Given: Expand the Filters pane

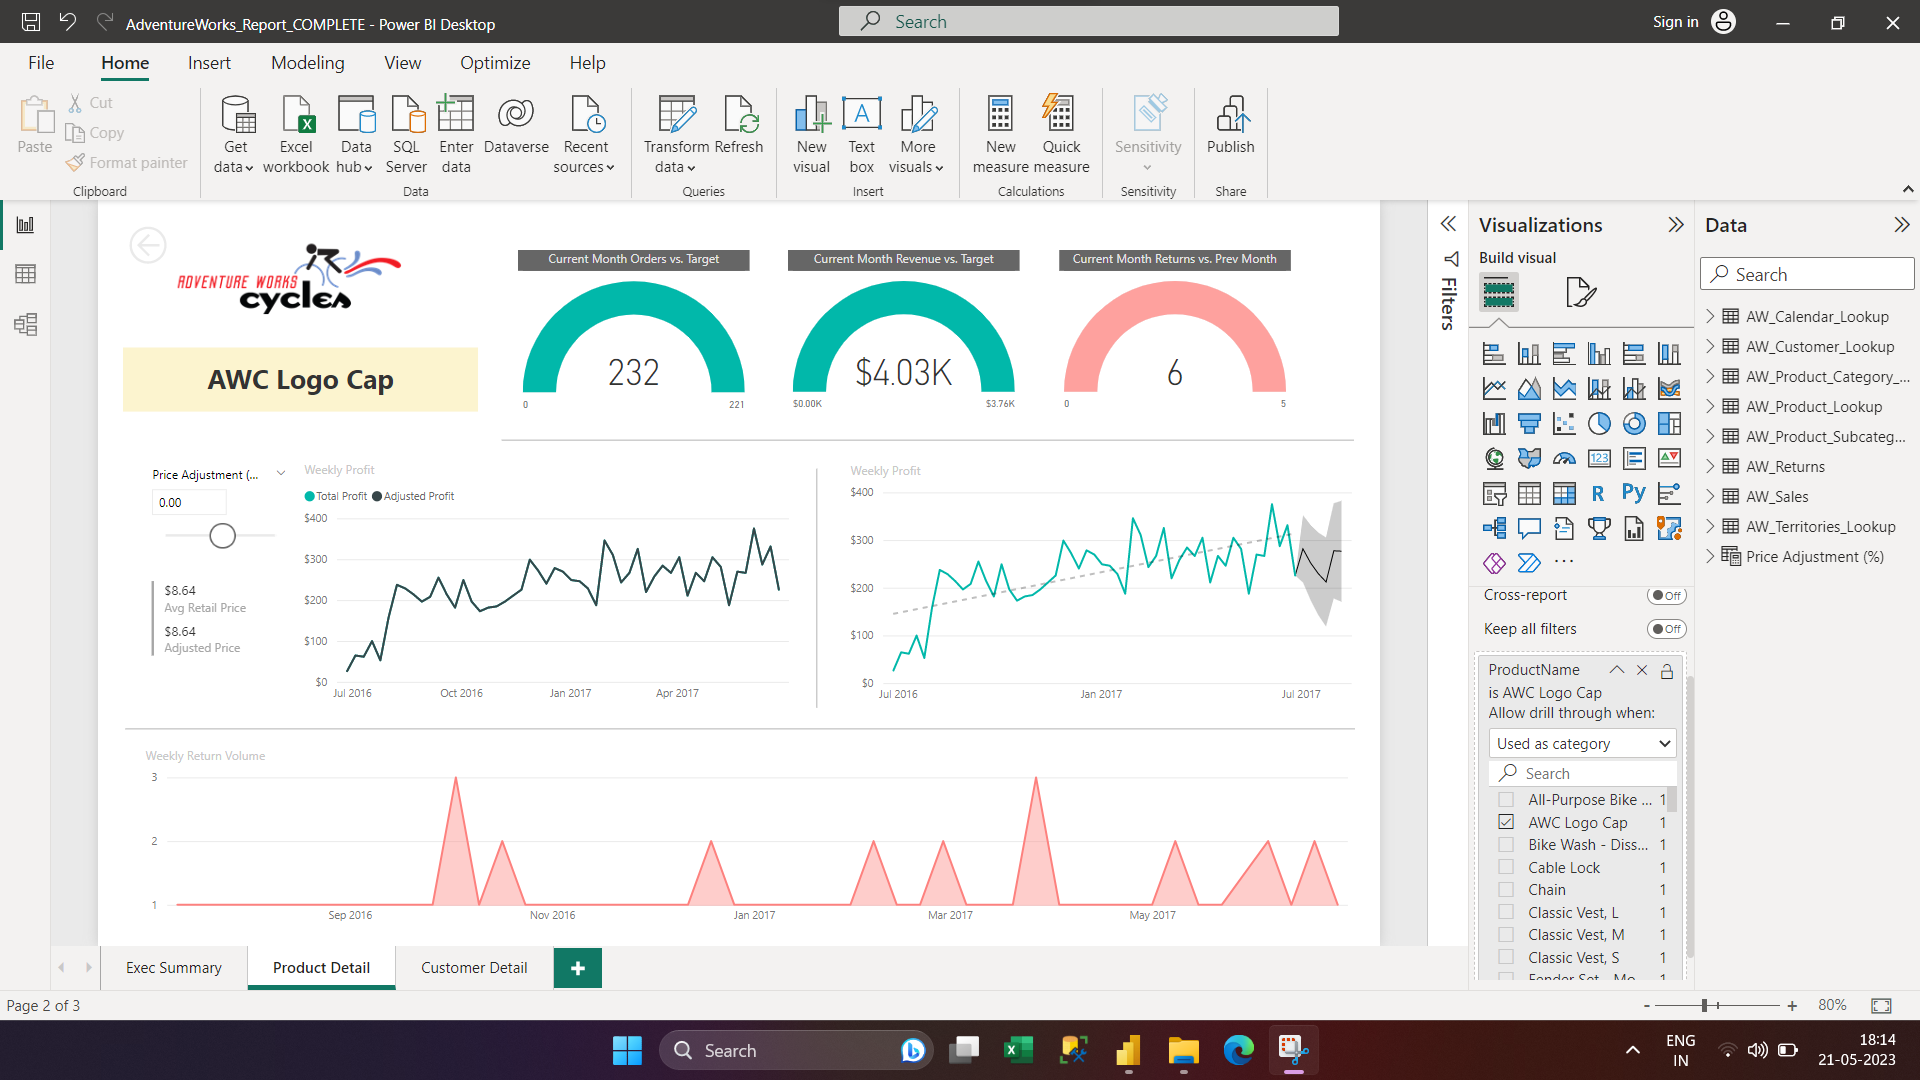Looking at the screenshot, I should coord(1448,224).
